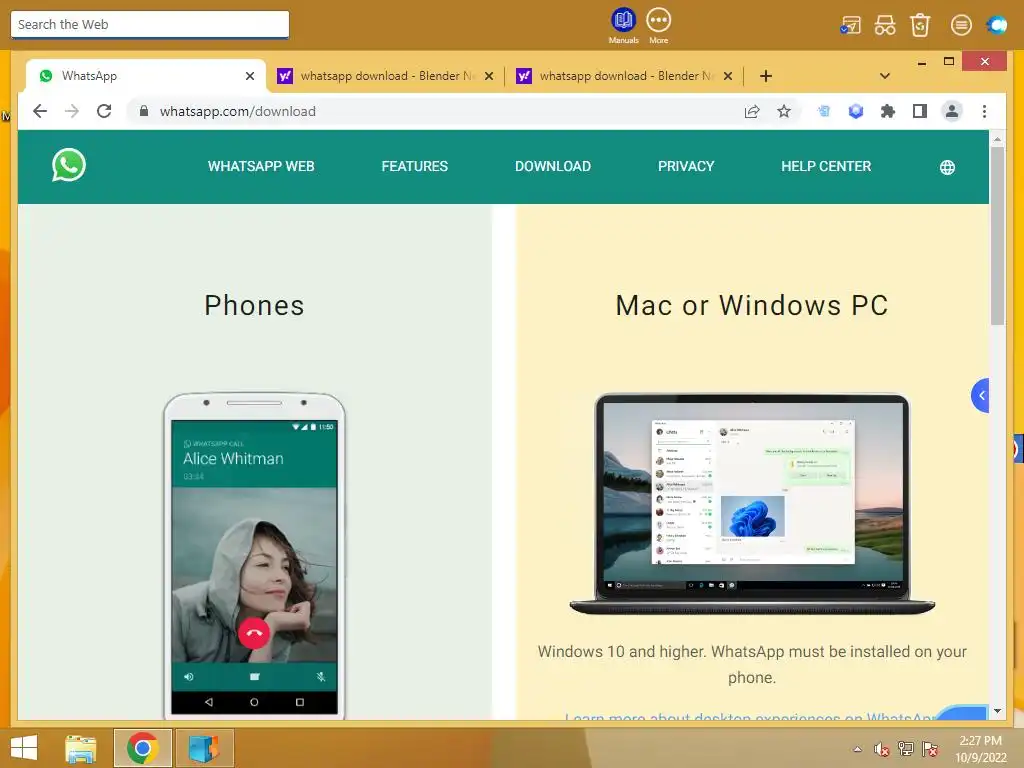
Task: Click the blue hexagon extension icon
Action: tap(856, 111)
